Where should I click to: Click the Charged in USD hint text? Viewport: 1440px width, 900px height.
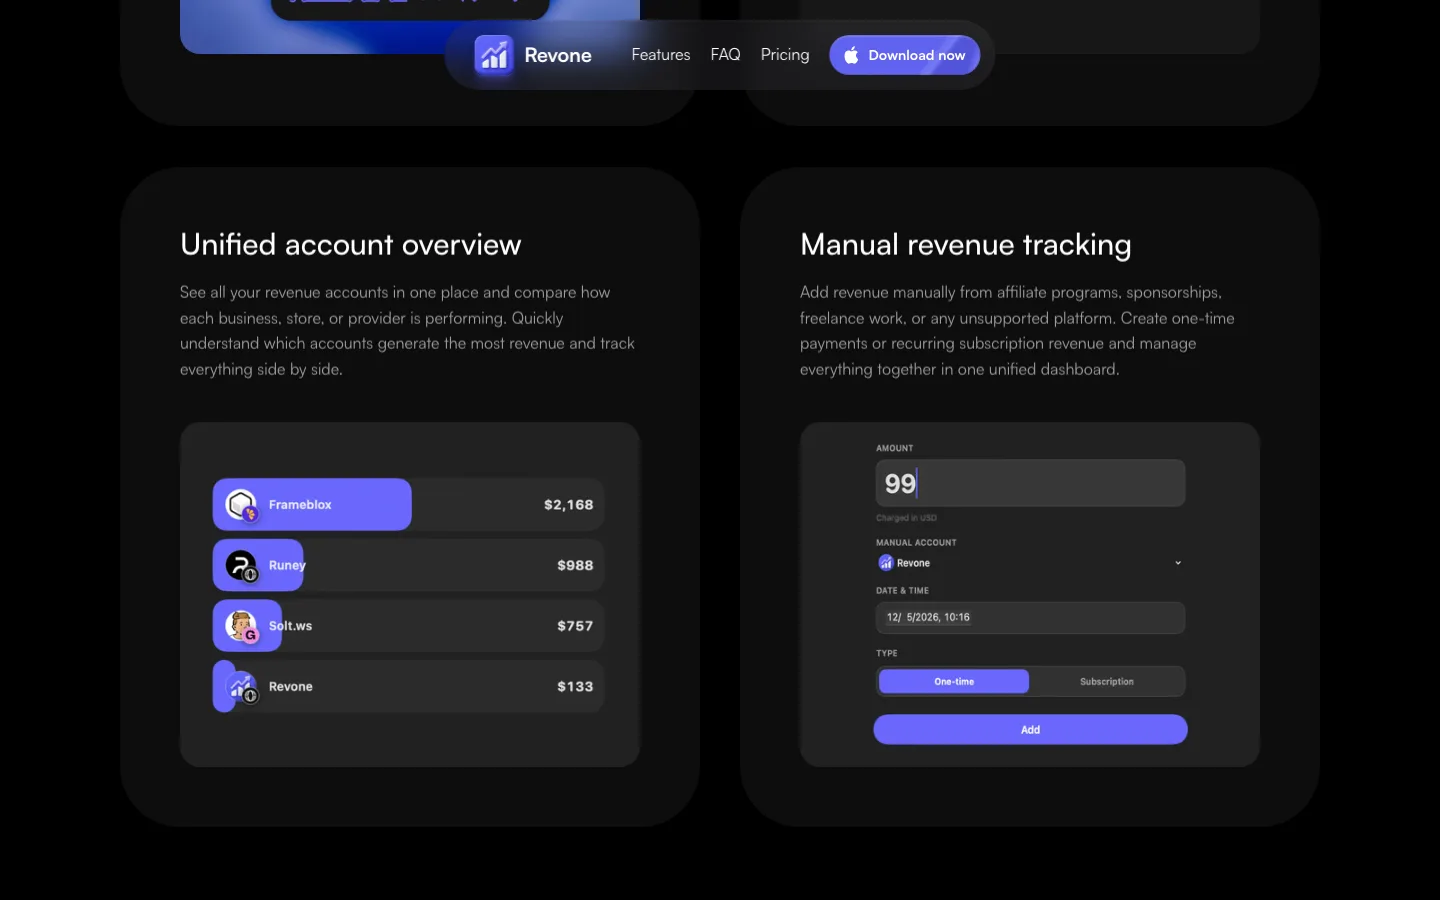coord(906,518)
